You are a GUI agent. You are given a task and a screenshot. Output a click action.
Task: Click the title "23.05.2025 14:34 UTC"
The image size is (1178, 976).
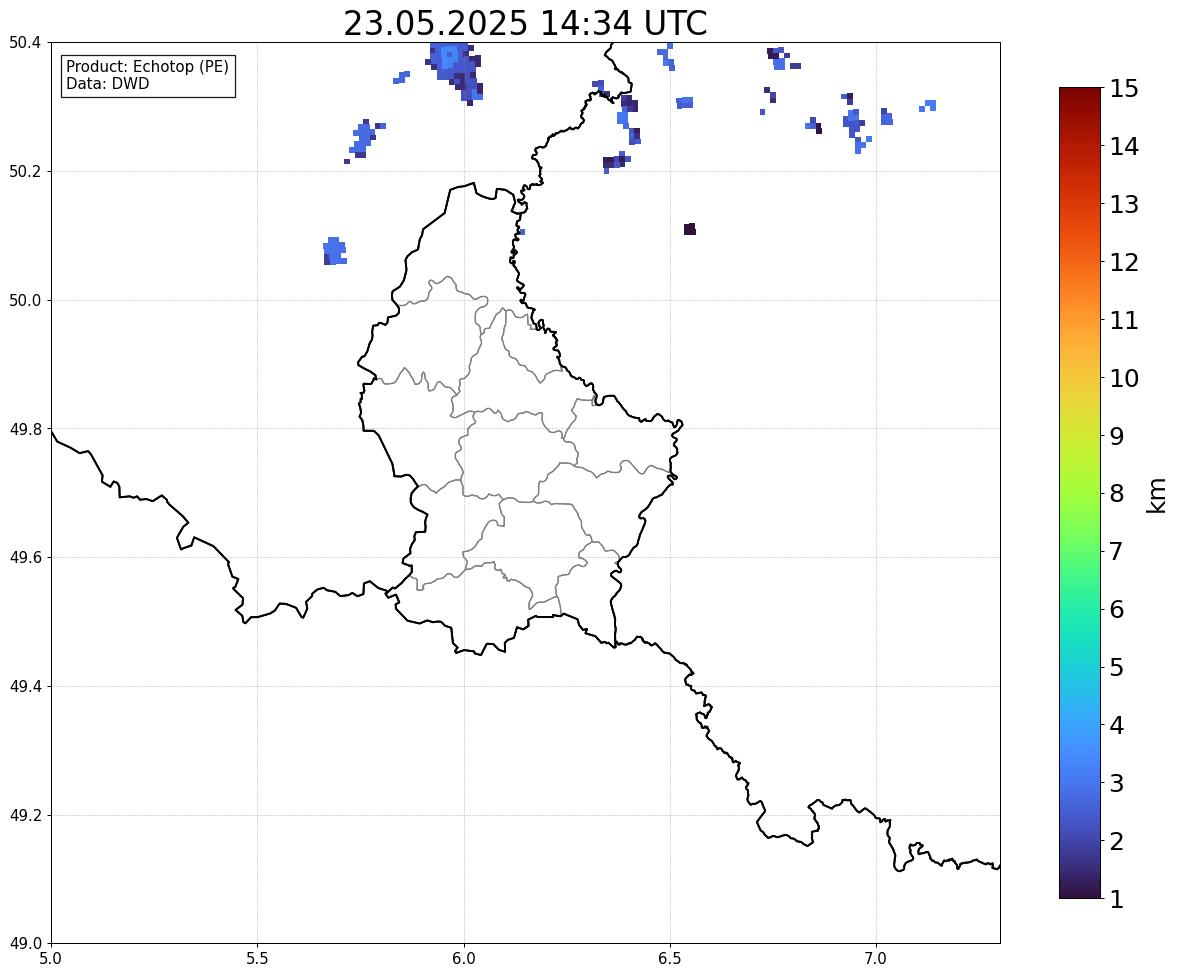click(x=525, y=23)
